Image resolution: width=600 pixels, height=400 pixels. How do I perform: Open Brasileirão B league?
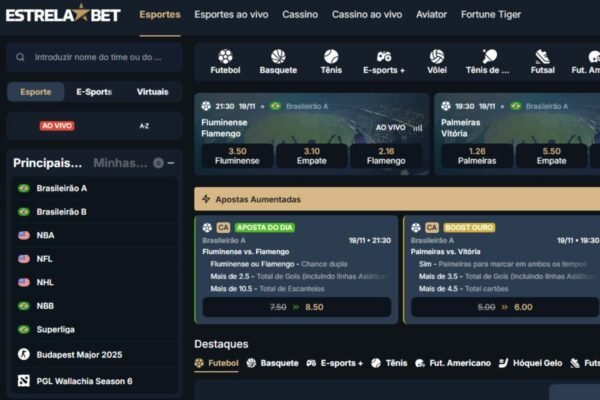[94, 212]
